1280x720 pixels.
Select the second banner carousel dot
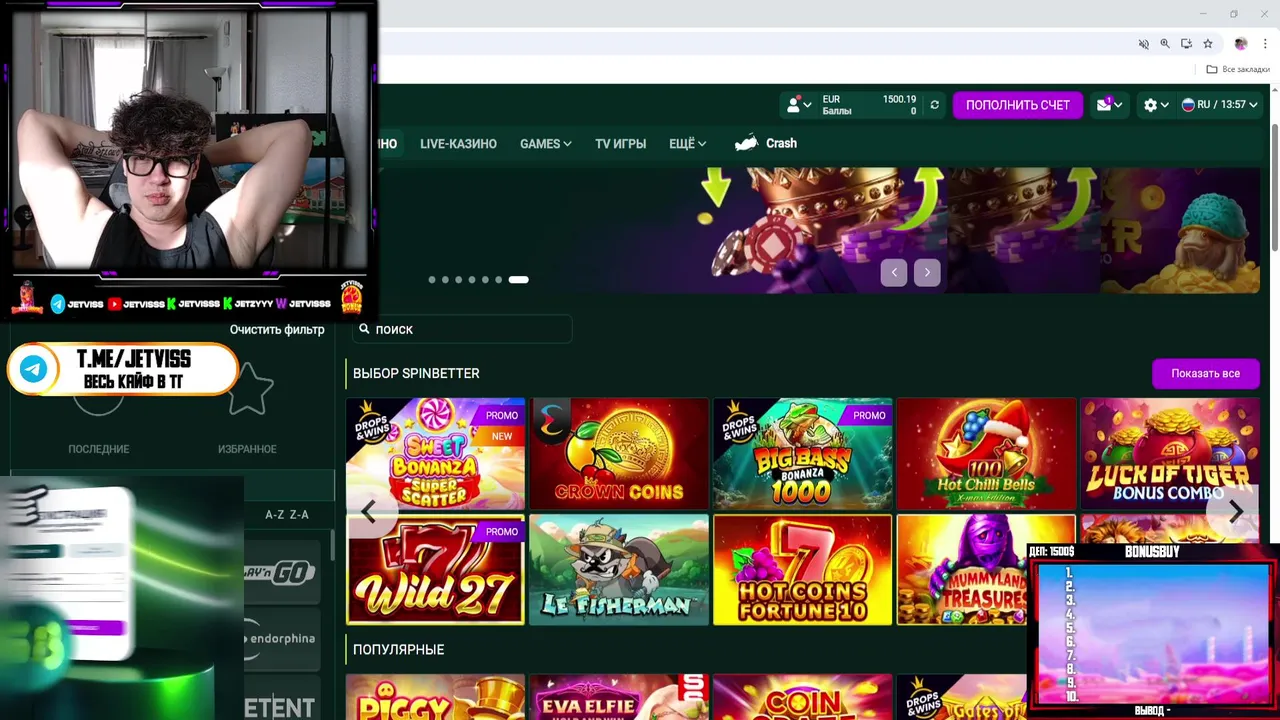(x=445, y=280)
